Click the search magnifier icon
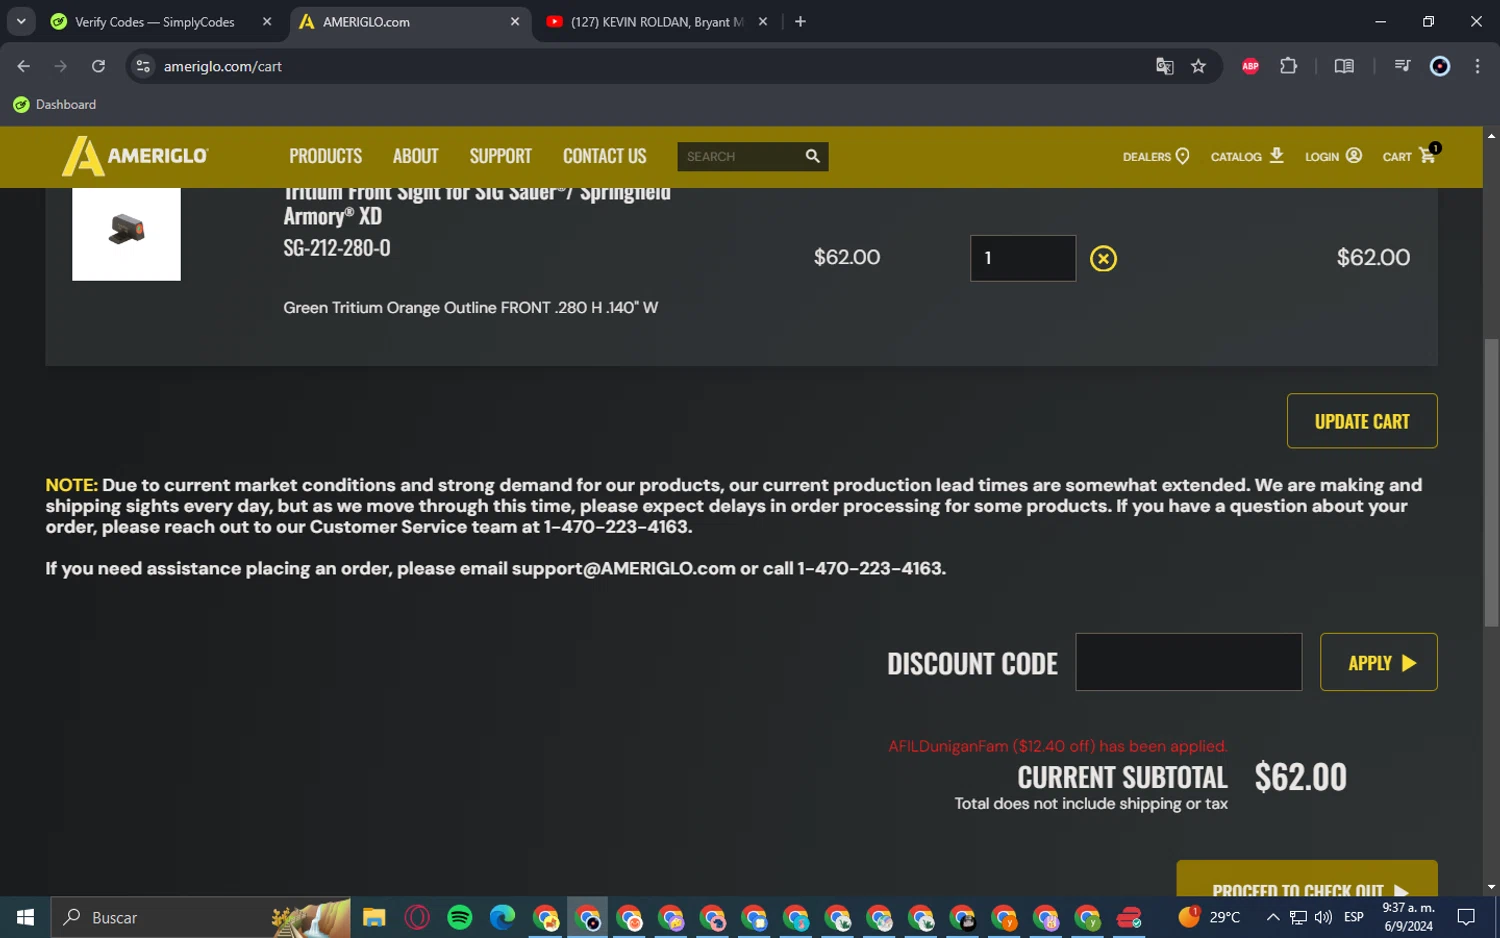This screenshot has width=1500, height=938. (x=812, y=156)
